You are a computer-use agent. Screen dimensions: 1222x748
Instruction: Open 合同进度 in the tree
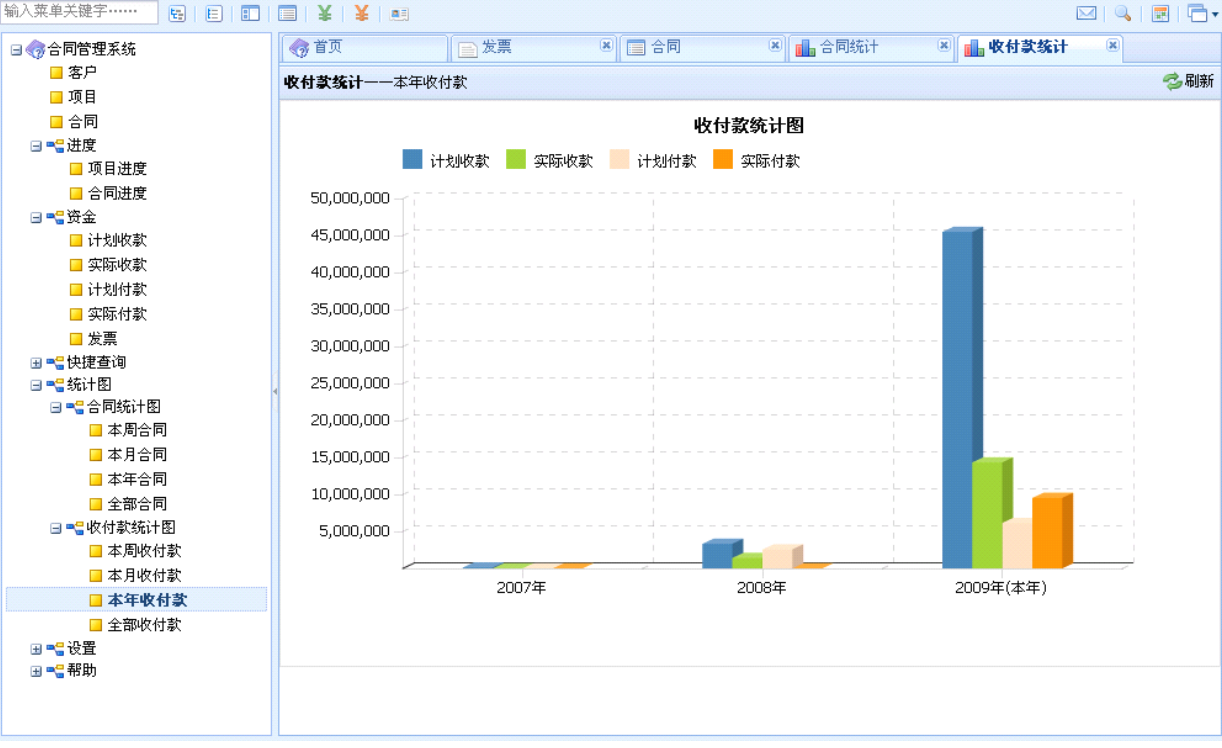pos(117,193)
